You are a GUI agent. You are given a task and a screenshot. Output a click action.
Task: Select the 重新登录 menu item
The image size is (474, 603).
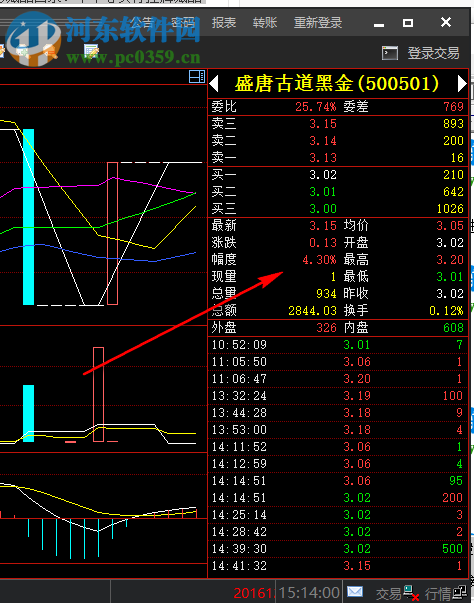point(318,23)
